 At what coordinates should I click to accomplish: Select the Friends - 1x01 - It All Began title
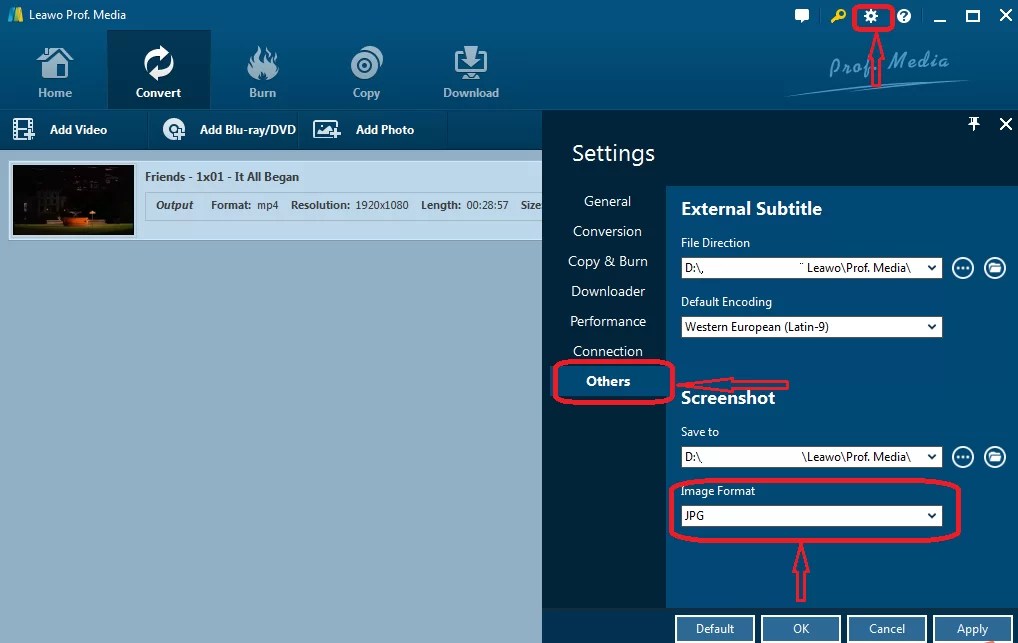point(222,177)
